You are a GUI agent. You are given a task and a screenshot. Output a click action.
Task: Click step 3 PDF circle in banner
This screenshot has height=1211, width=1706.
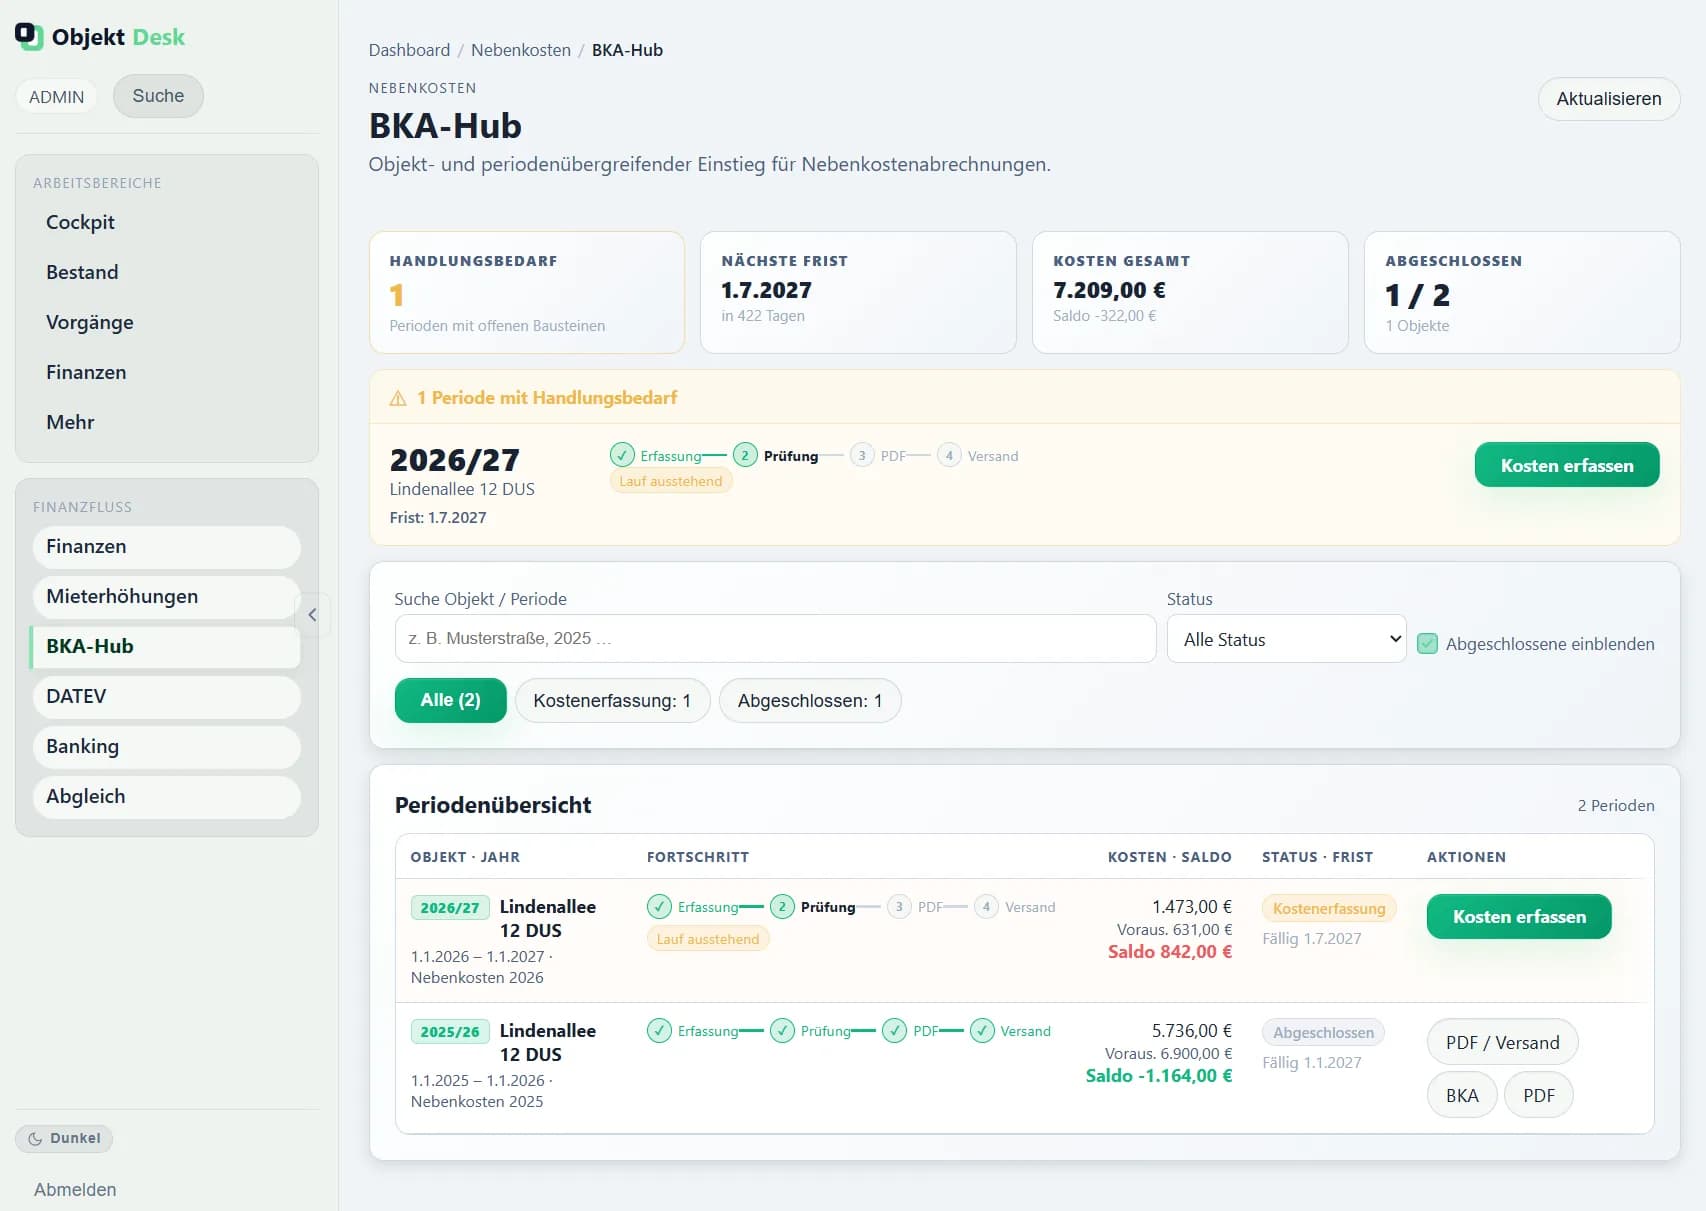(x=862, y=455)
